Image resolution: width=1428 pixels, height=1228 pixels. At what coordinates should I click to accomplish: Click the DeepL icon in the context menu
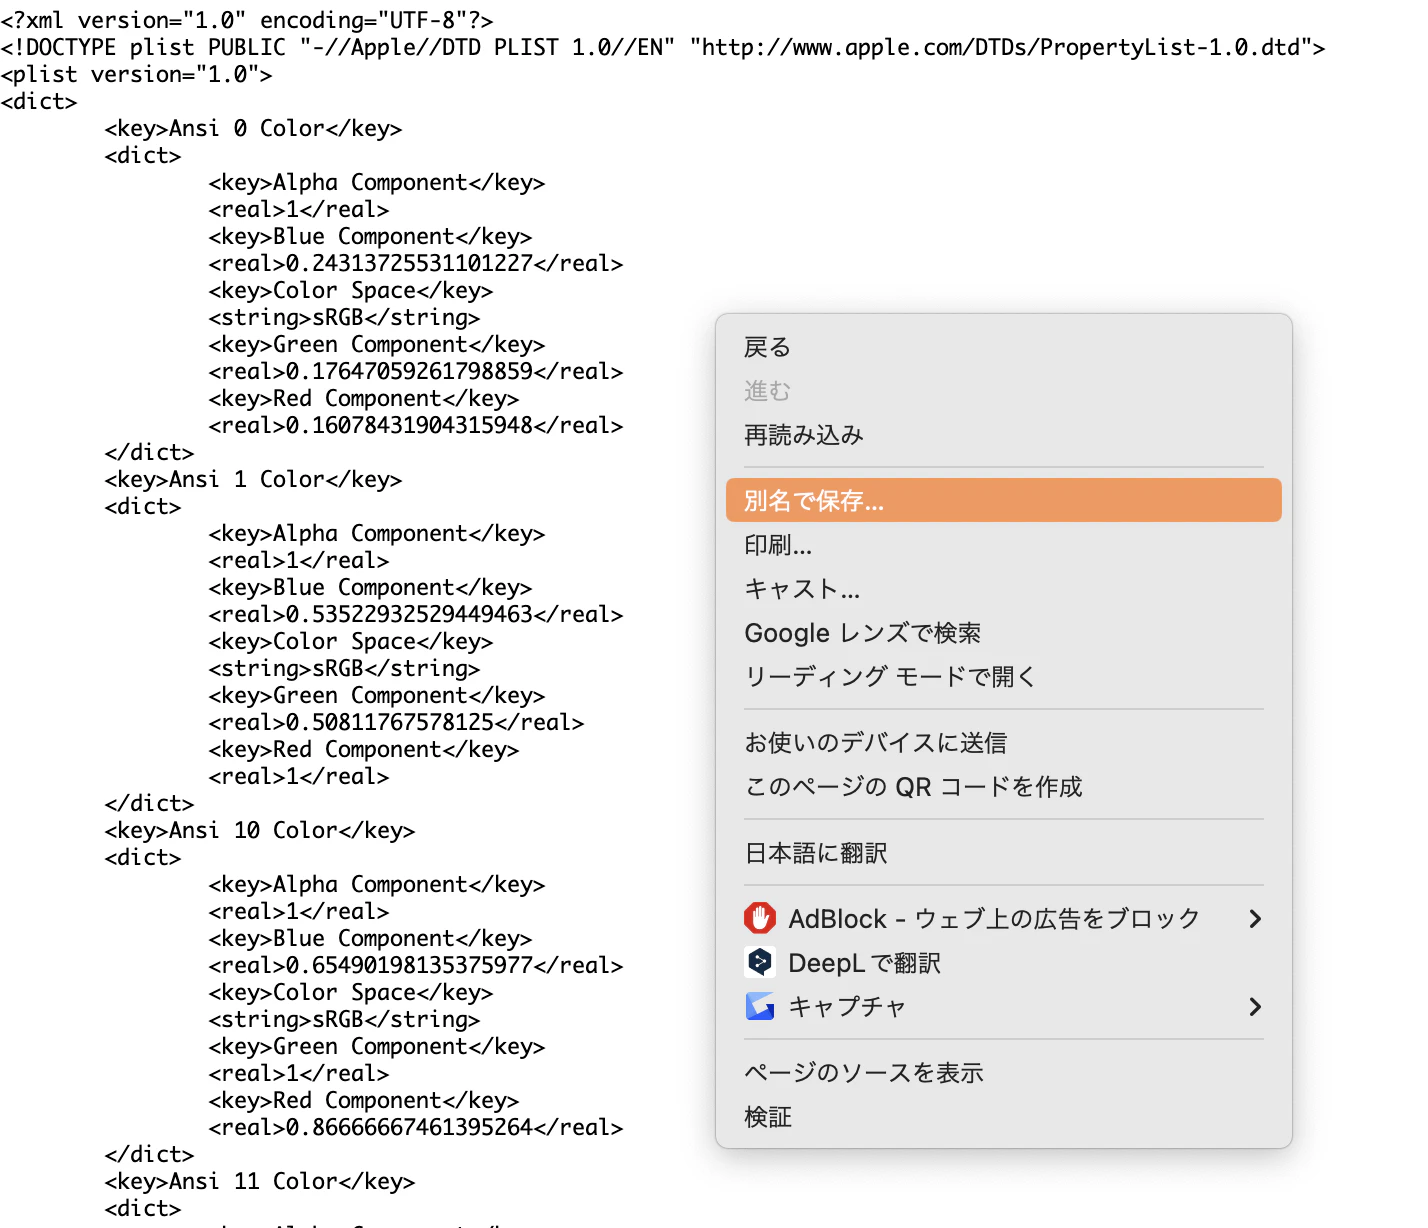(x=760, y=962)
